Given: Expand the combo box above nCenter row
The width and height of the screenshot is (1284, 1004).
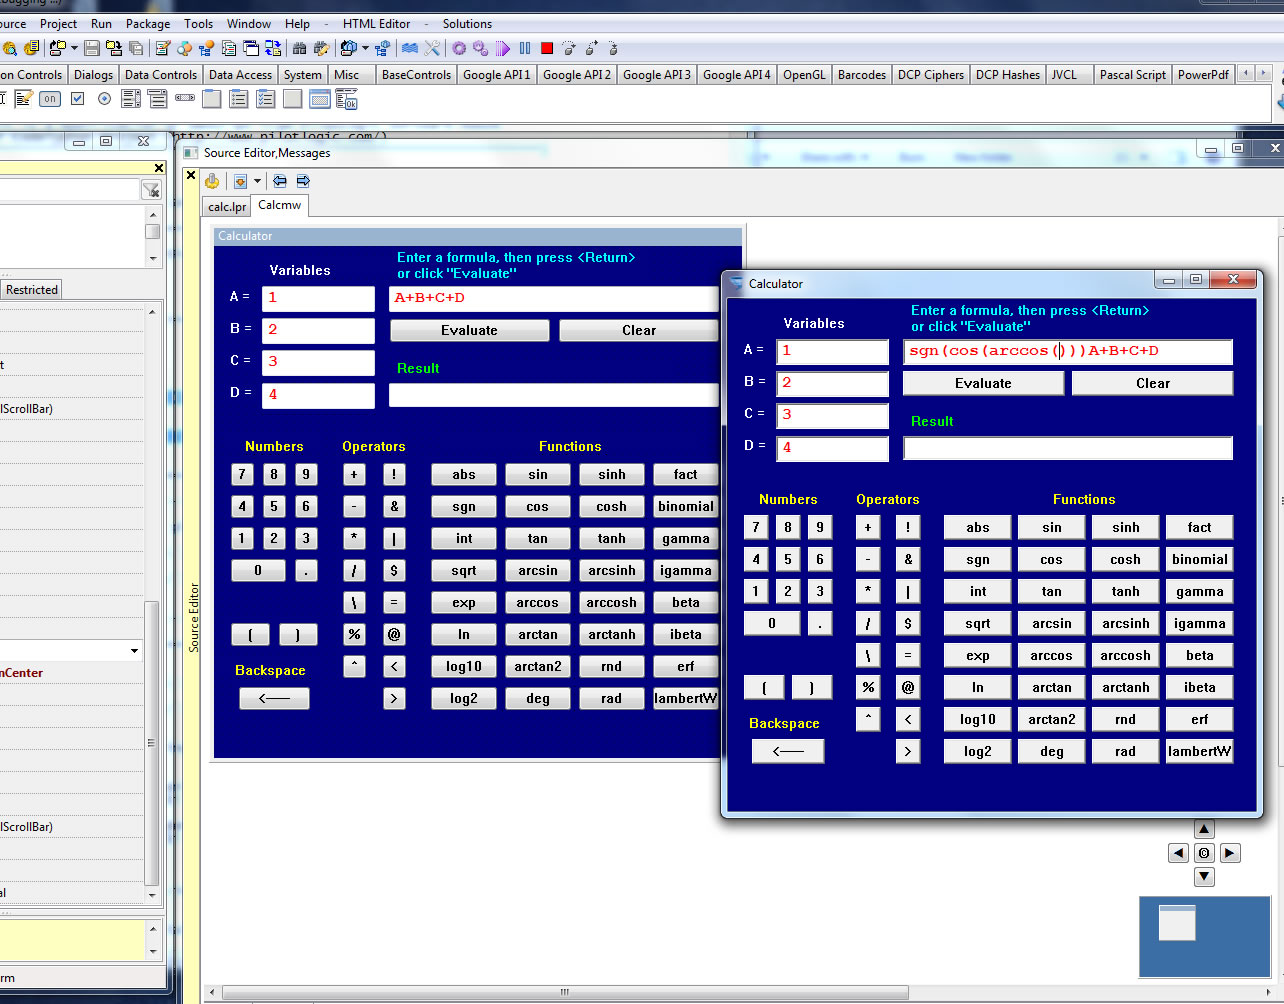Looking at the screenshot, I should point(134,651).
